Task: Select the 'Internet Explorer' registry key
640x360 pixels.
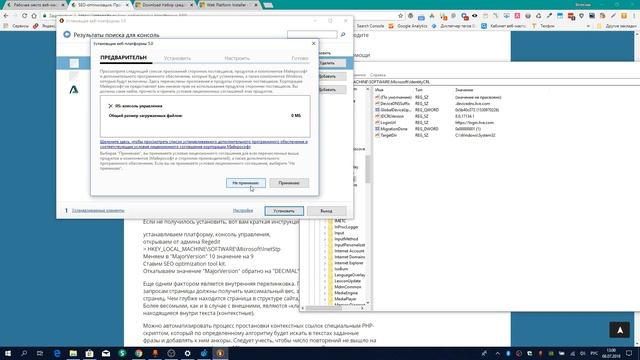Action: coord(349,263)
